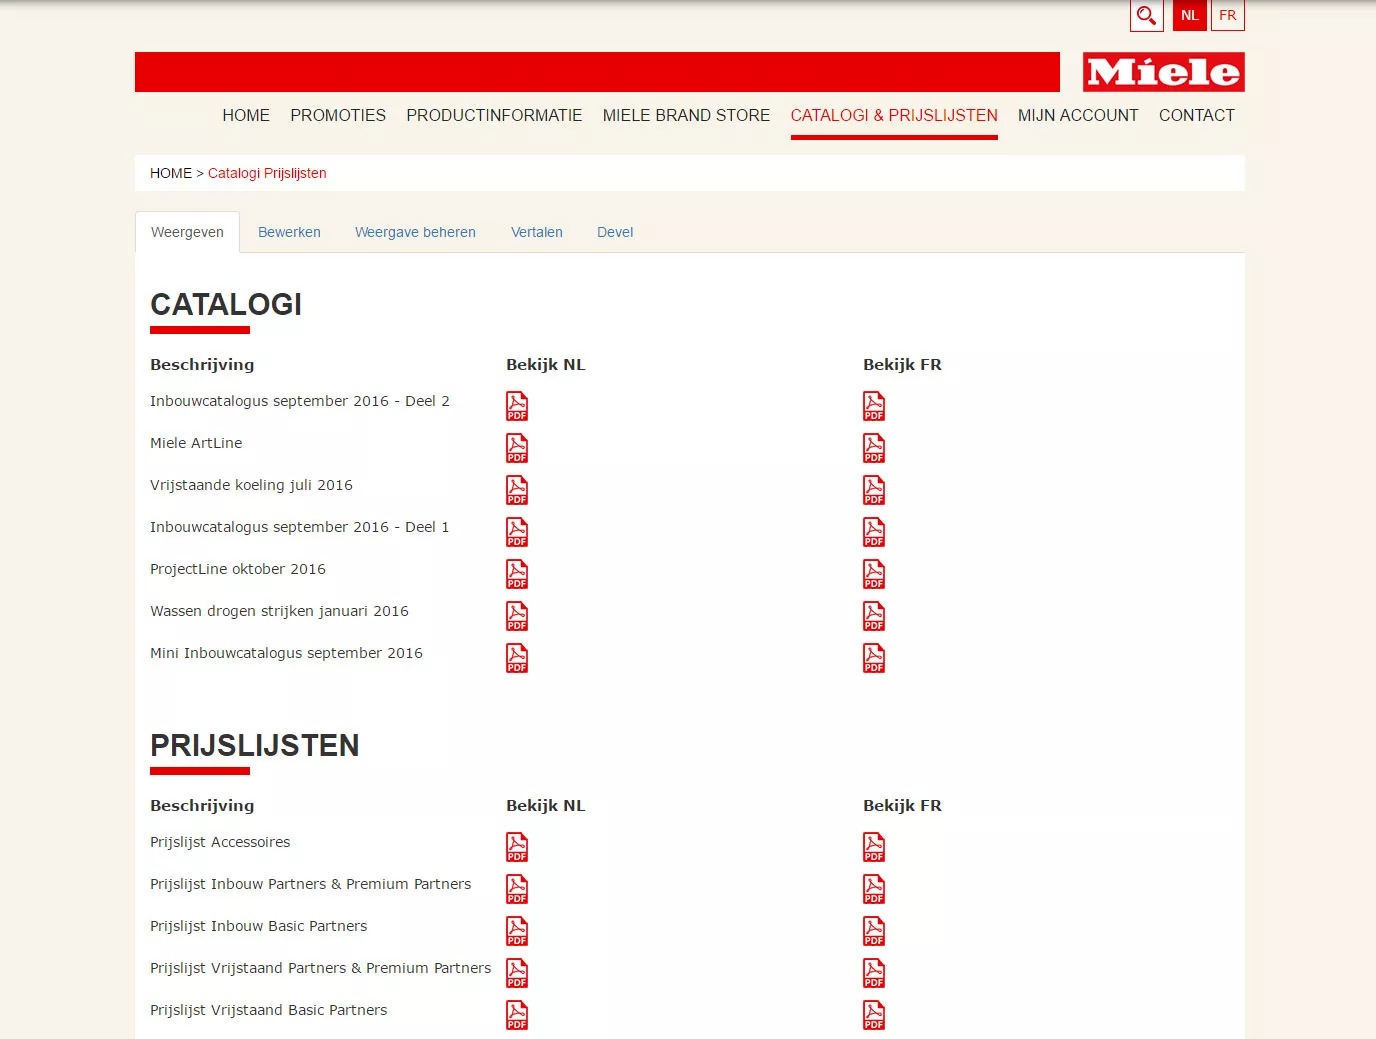
Task: Open NL PDF for Inbouwcatalogus september 2016 - Deel 2
Action: pos(517,406)
